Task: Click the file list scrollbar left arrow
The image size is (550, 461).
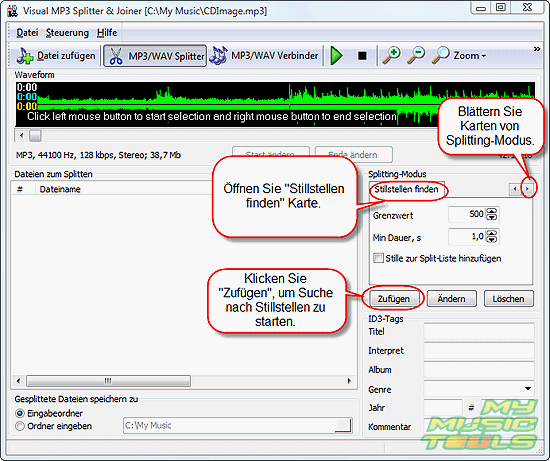Action: (x=18, y=381)
